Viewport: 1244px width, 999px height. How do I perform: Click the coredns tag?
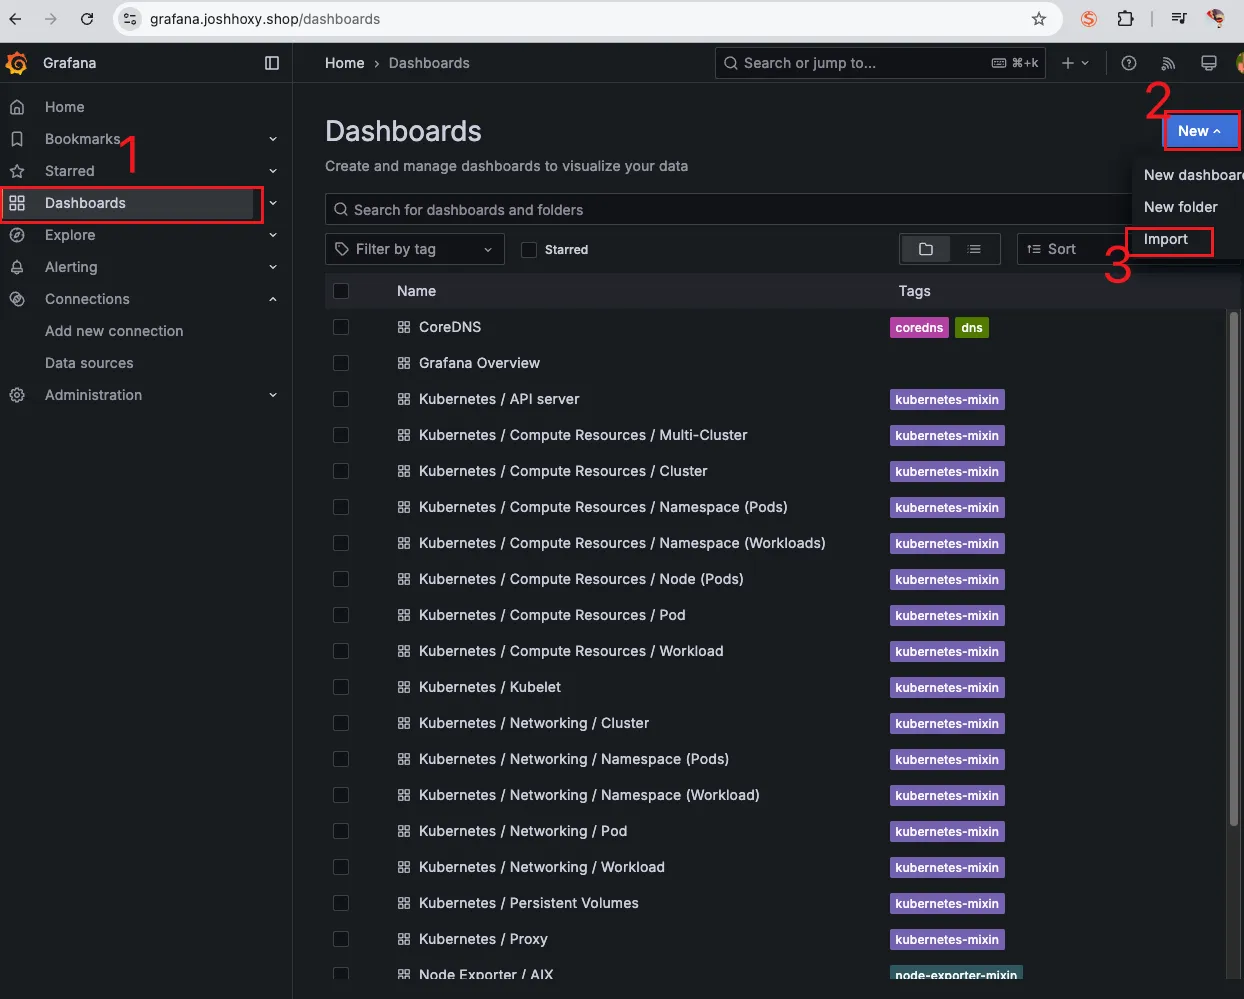coord(919,327)
